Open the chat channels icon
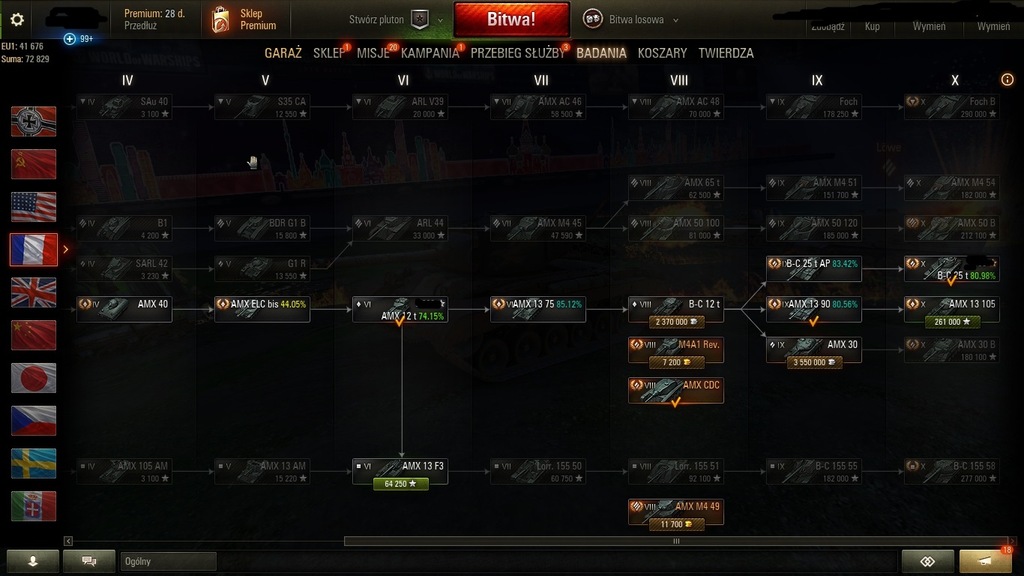The image size is (1024, 576). pyautogui.click(x=89, y=561)
